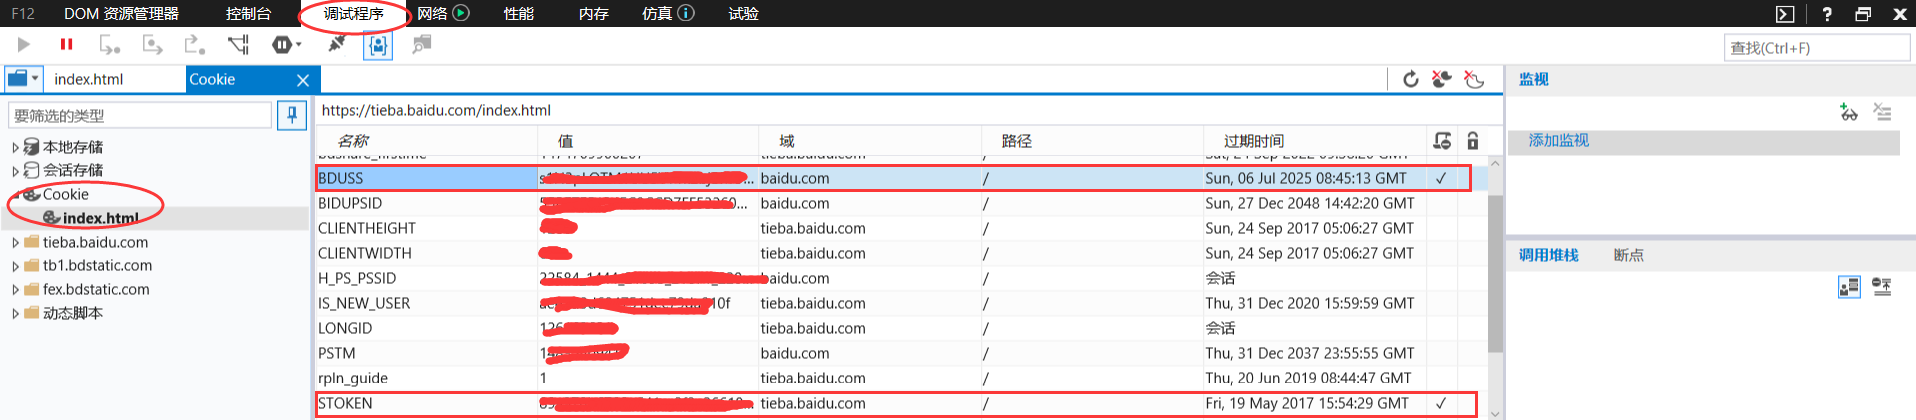This screenshot has height=420, width=1916.
Task: Click the undock window icon
Action: (x=1863, y=14)
